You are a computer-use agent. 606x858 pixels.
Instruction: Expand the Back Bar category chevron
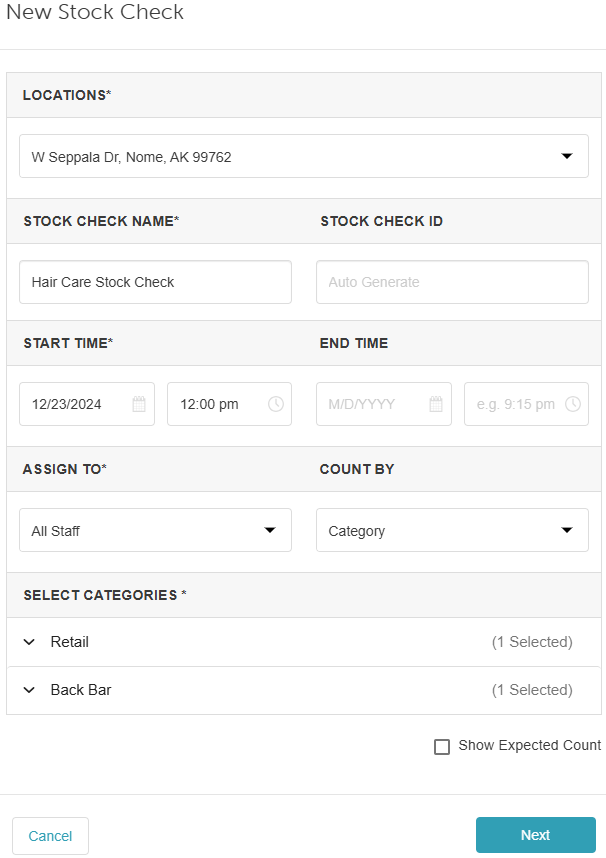(x=30, y=690)
